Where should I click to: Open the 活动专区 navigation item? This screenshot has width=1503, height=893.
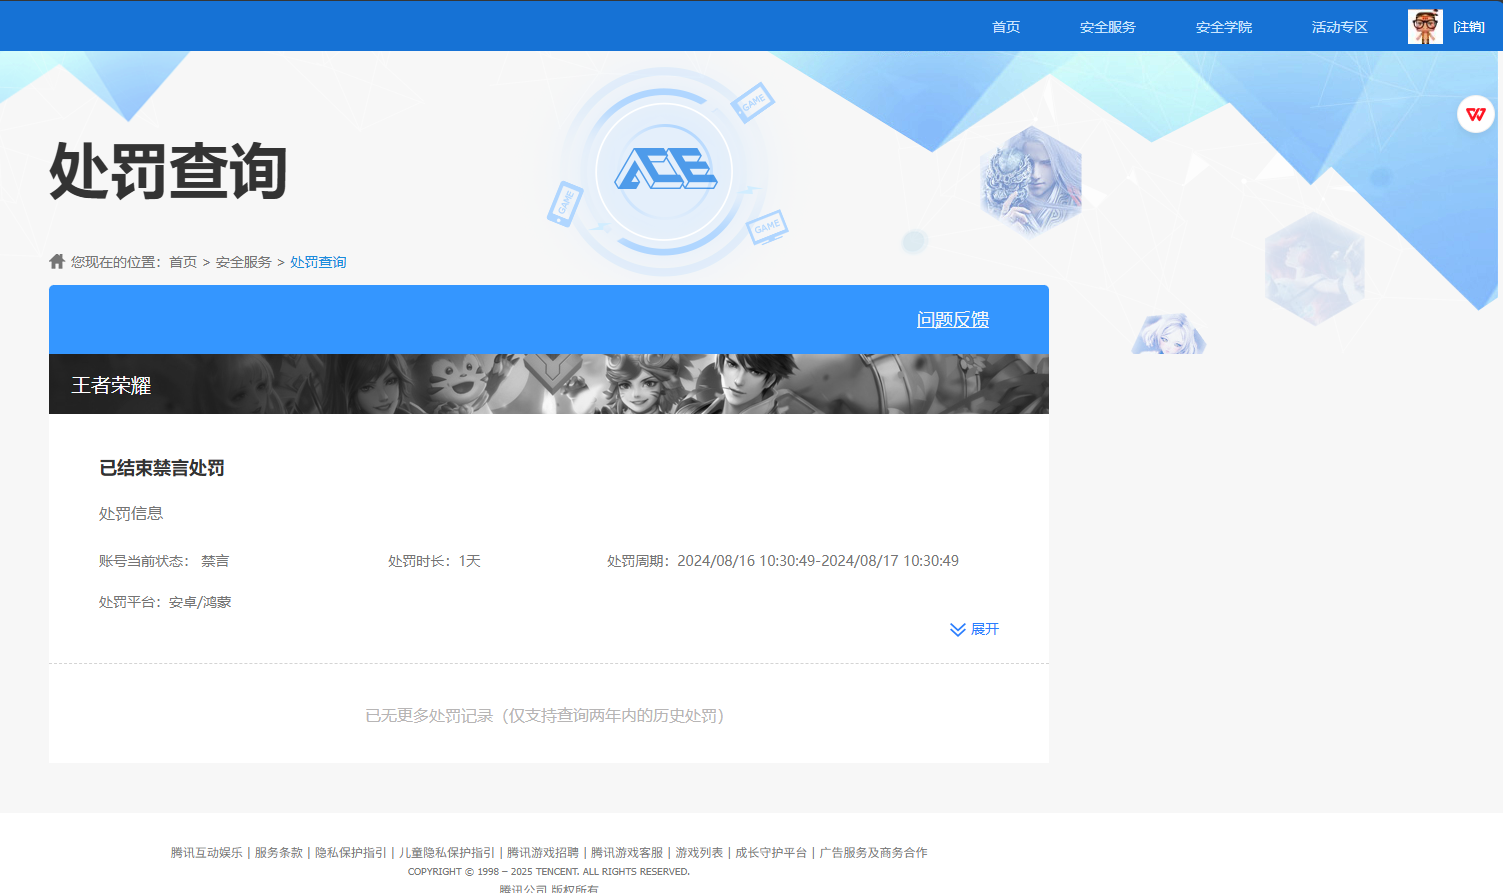tap(1340, 27)
